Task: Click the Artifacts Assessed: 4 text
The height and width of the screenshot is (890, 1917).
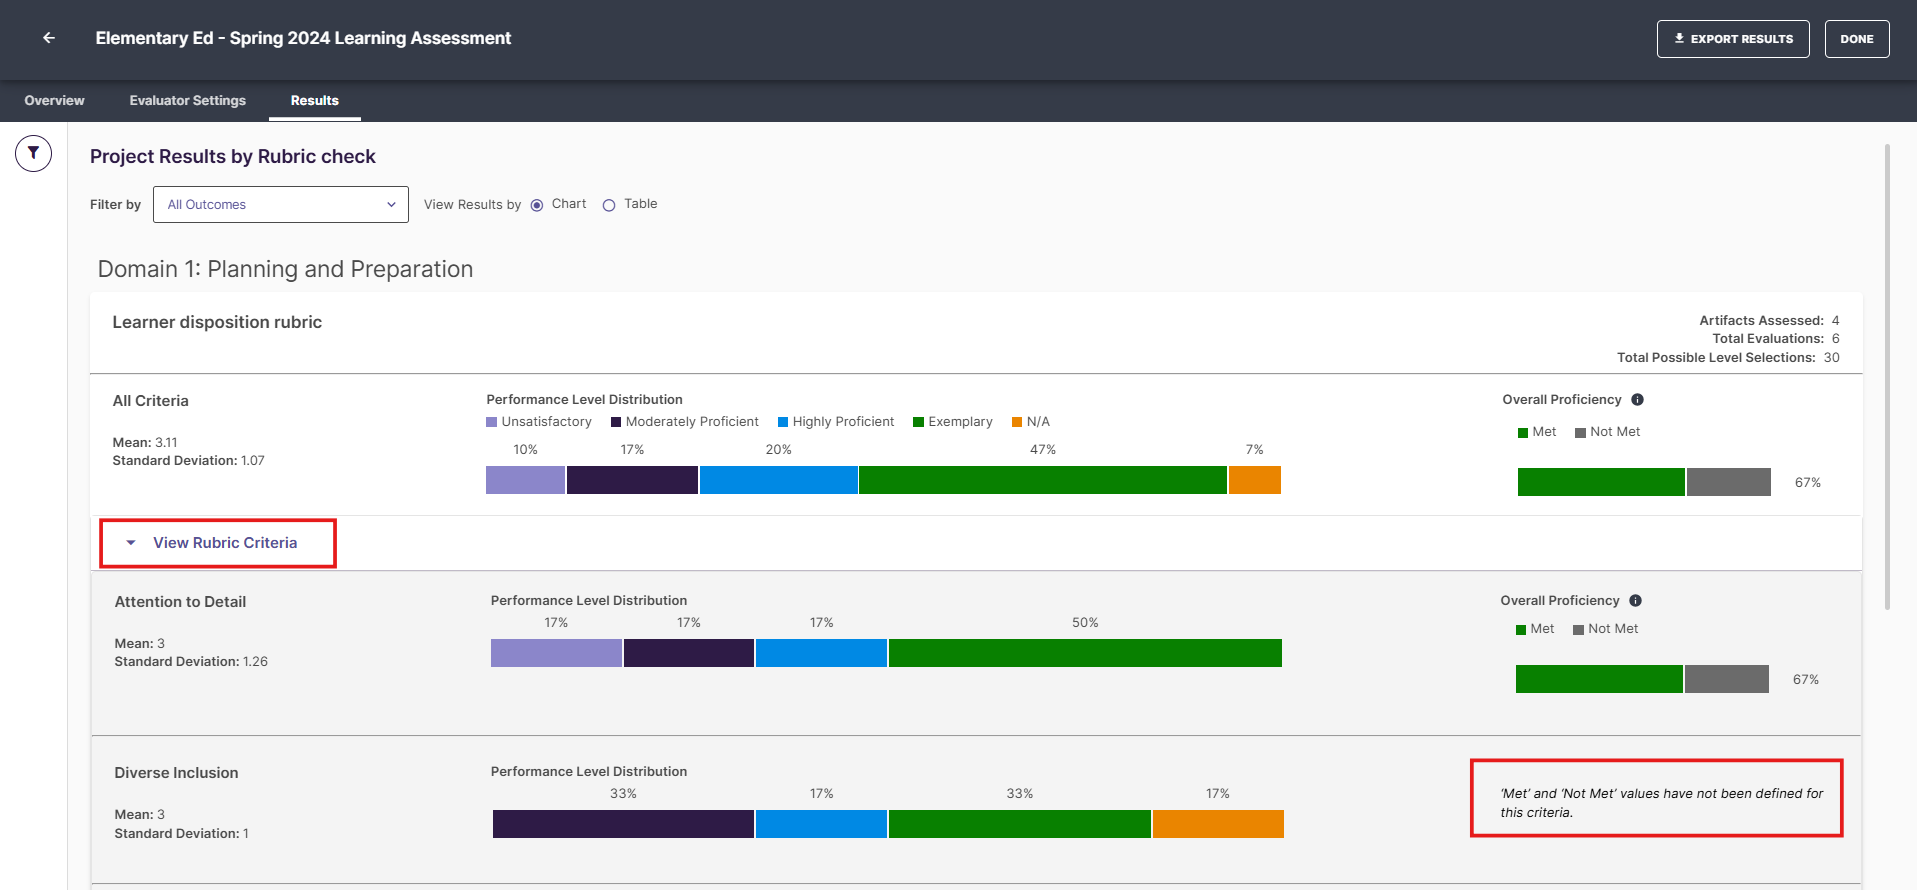Action: [1769, 321]
